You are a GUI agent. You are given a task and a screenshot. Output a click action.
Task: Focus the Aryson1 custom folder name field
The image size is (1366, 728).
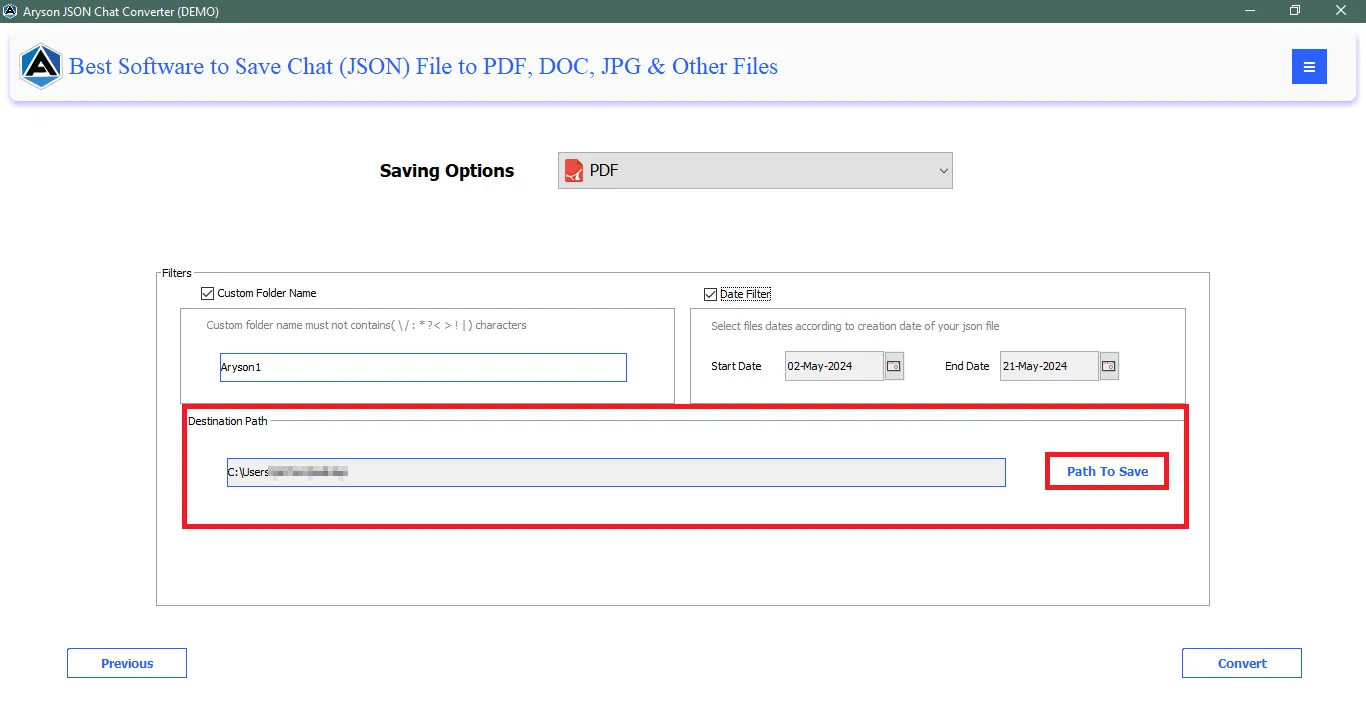(423, 367)
